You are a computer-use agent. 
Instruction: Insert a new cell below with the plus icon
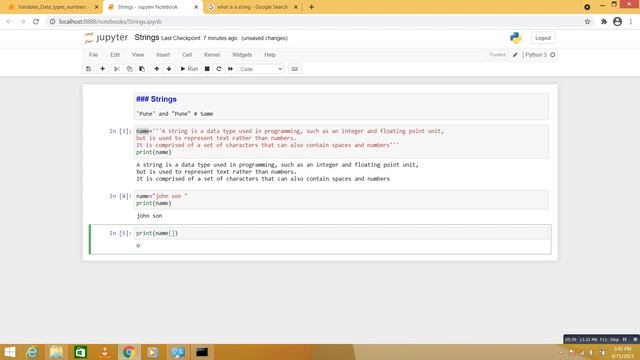point(102,69)
